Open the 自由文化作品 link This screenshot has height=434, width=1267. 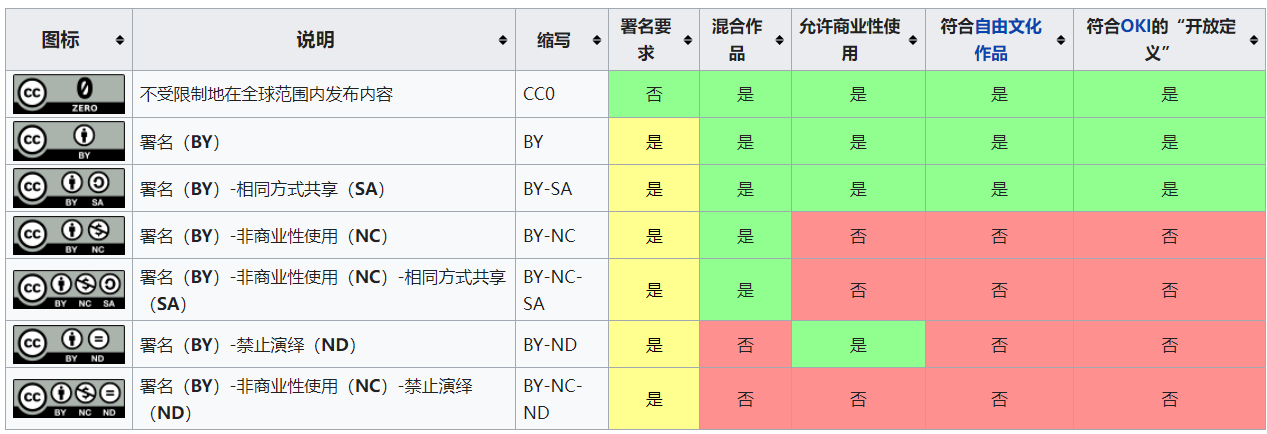point(1005,40)
